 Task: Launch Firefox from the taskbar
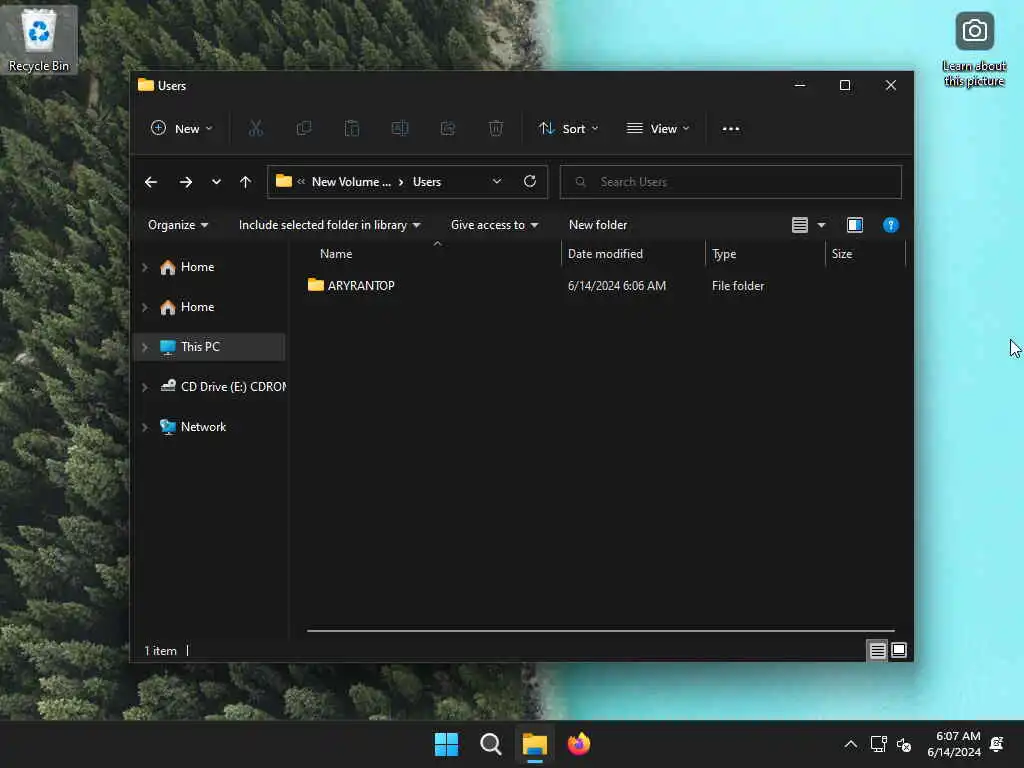pyautogui.click(x=579, y=744)
